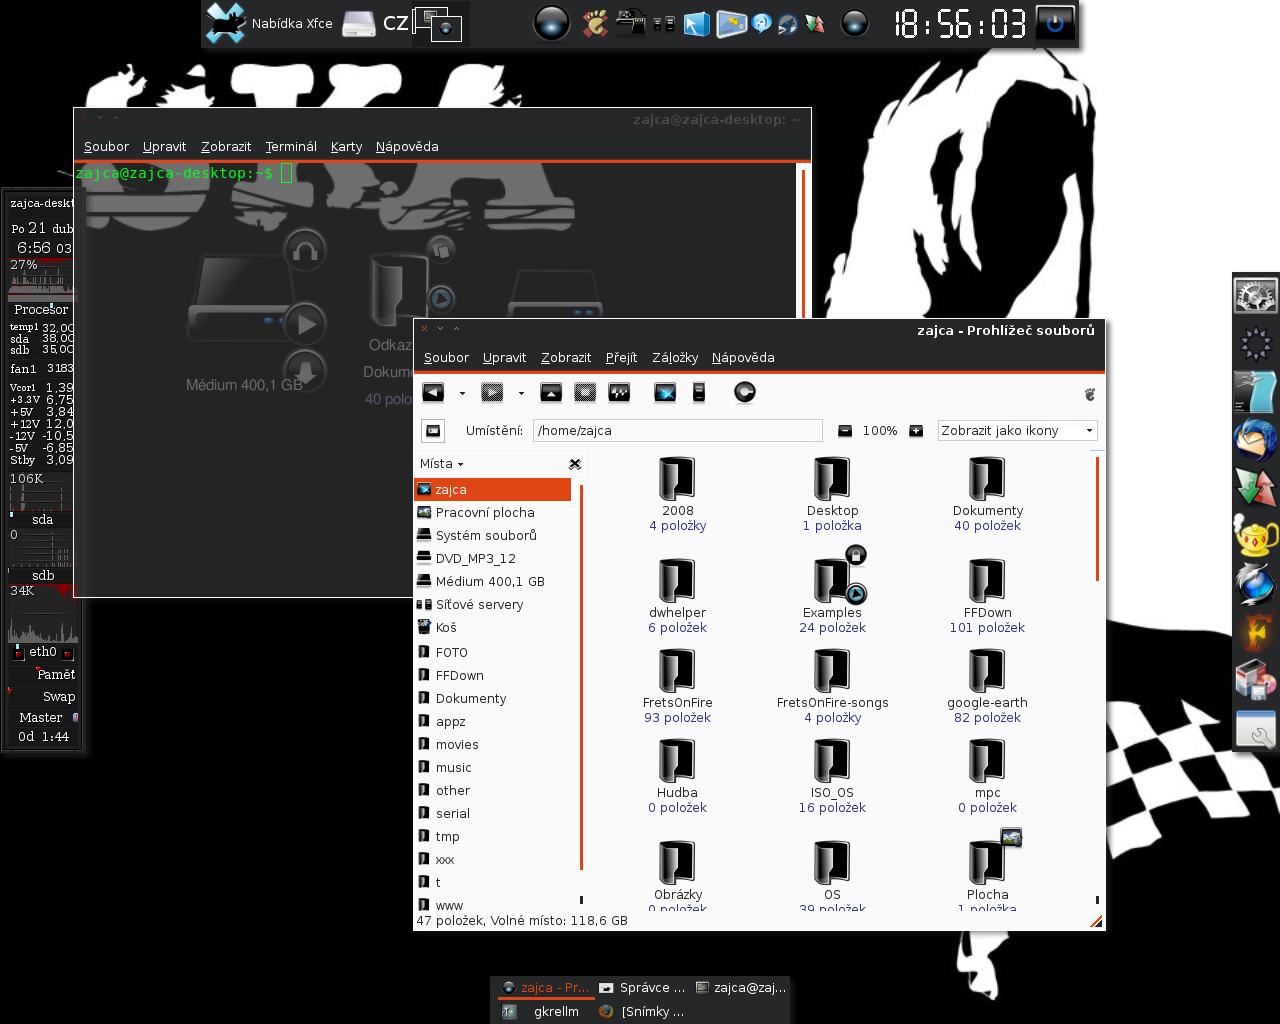Screen dimensions: 1280x1024
Task: Go back in the file browser
Action: pos(433,393)
